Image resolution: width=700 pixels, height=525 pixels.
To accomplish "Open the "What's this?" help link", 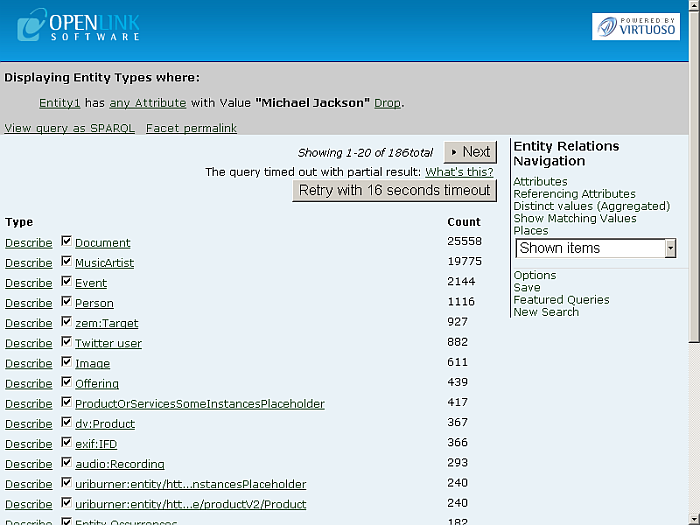I will point(459,172).
